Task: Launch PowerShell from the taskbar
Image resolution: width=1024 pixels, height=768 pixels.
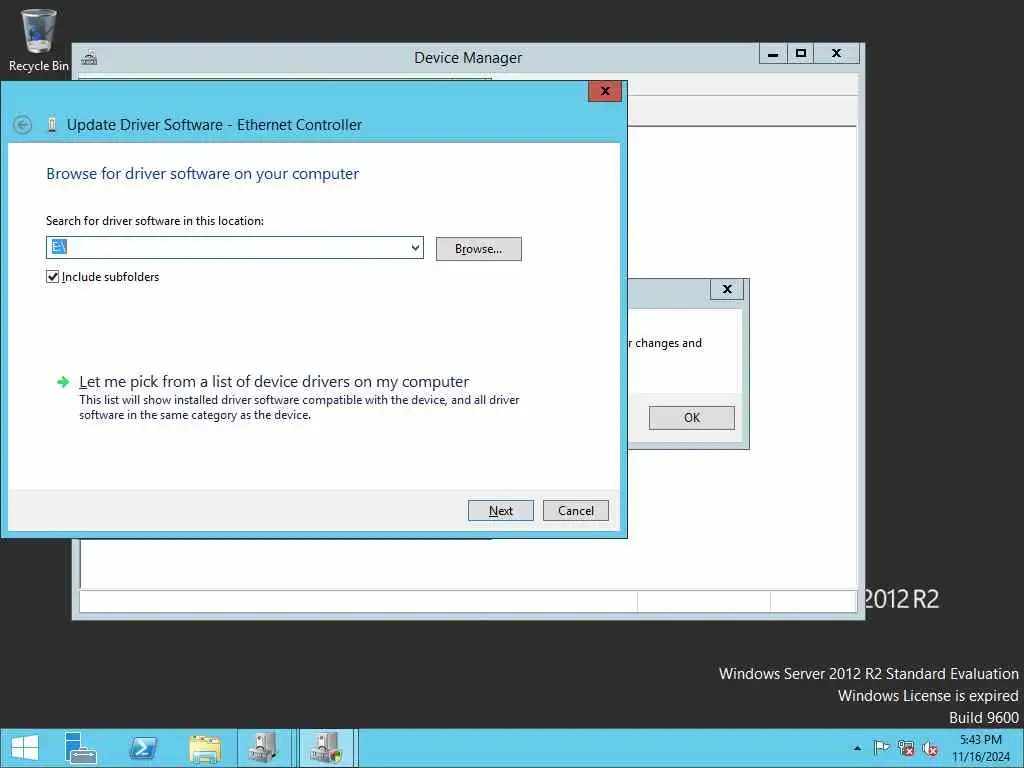Action: click(142, 748)
